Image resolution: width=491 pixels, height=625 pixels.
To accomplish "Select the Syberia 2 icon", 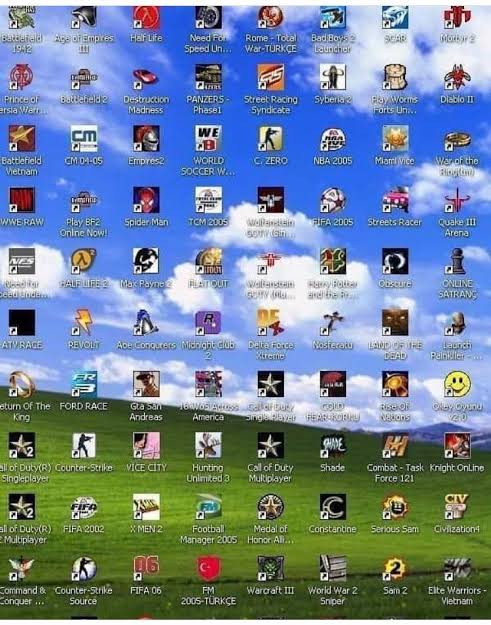I will (x=333, y=77).
